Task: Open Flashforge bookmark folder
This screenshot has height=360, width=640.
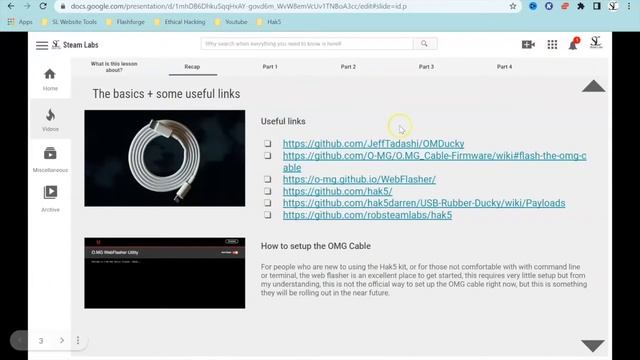Action: click(126, 22)
